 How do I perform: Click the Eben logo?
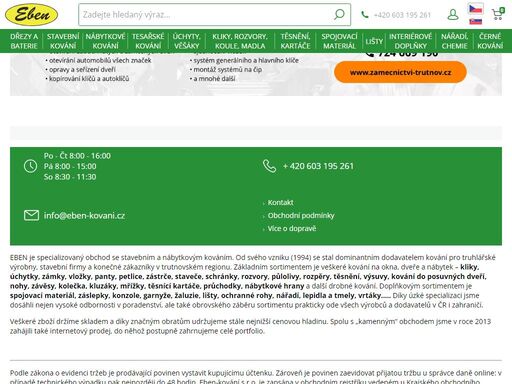coord(31,15)
